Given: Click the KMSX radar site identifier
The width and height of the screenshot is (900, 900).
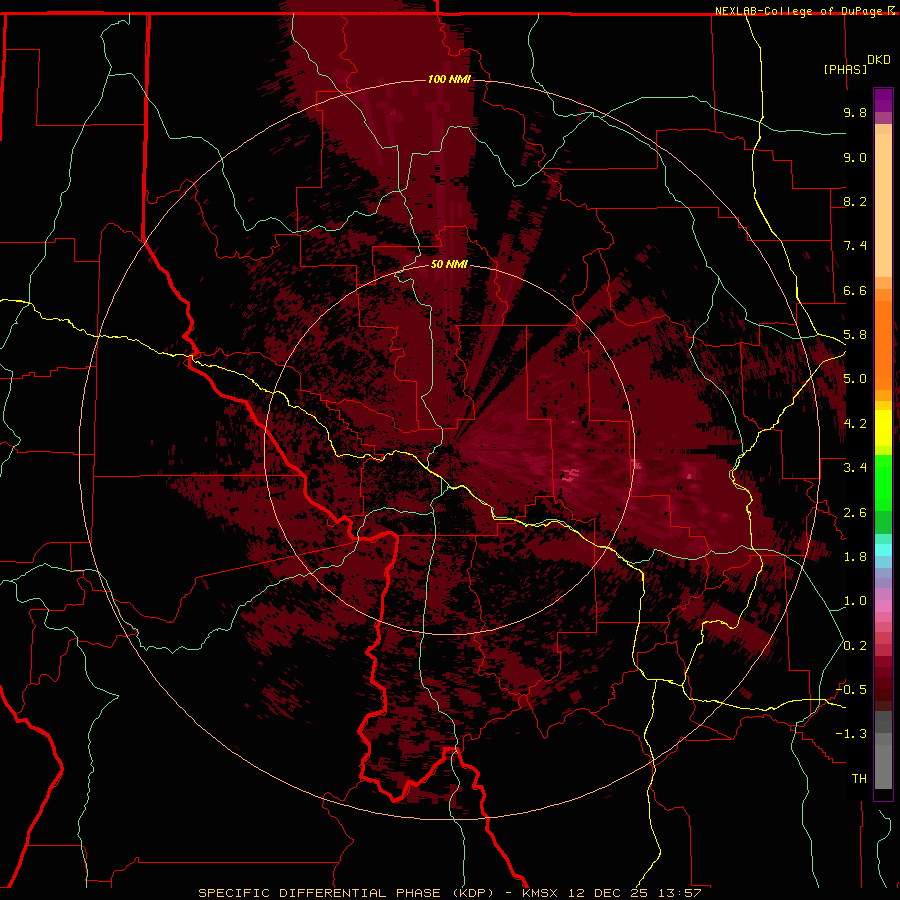Looking at the screenshot, I should (x=540, y=893).
